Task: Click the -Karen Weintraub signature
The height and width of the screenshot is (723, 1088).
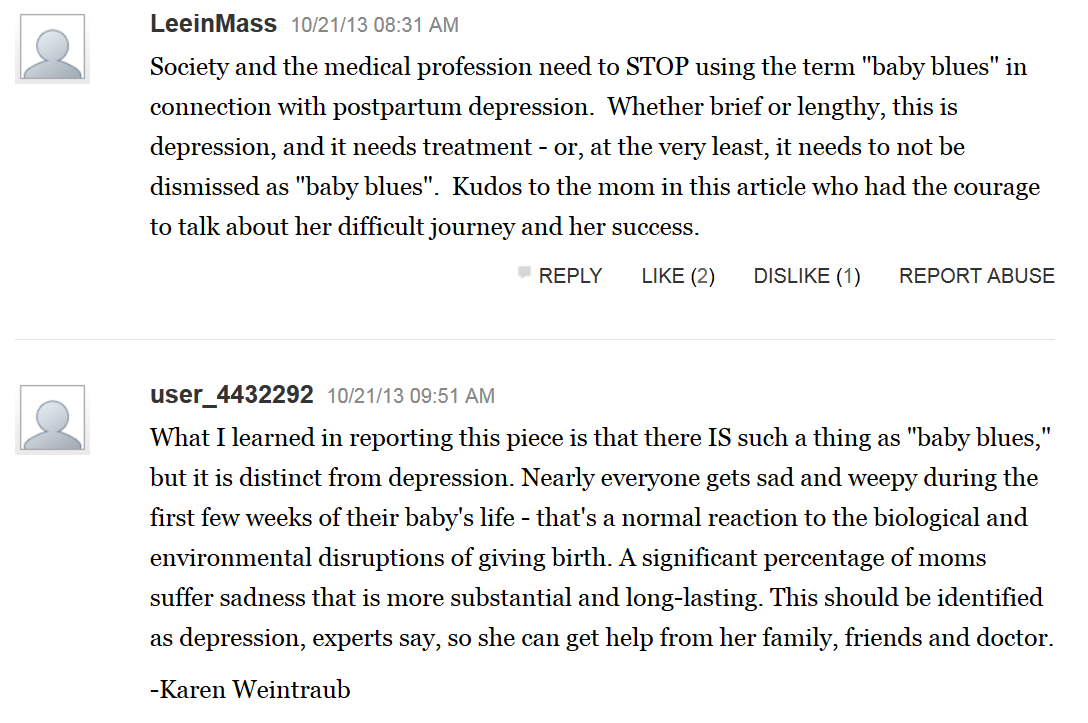Action: click(250, 689)
